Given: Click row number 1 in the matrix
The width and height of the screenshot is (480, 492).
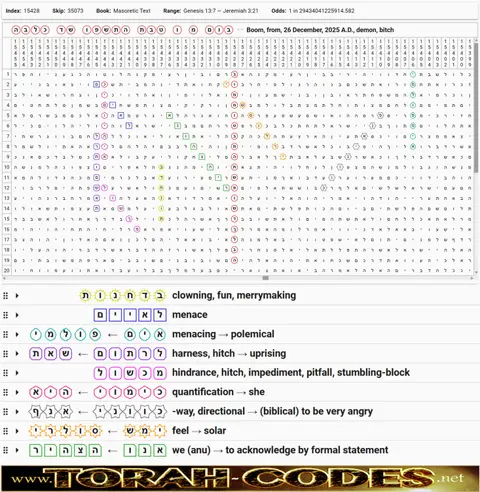Looking at the screenshot, I should [x=7, y=74].
